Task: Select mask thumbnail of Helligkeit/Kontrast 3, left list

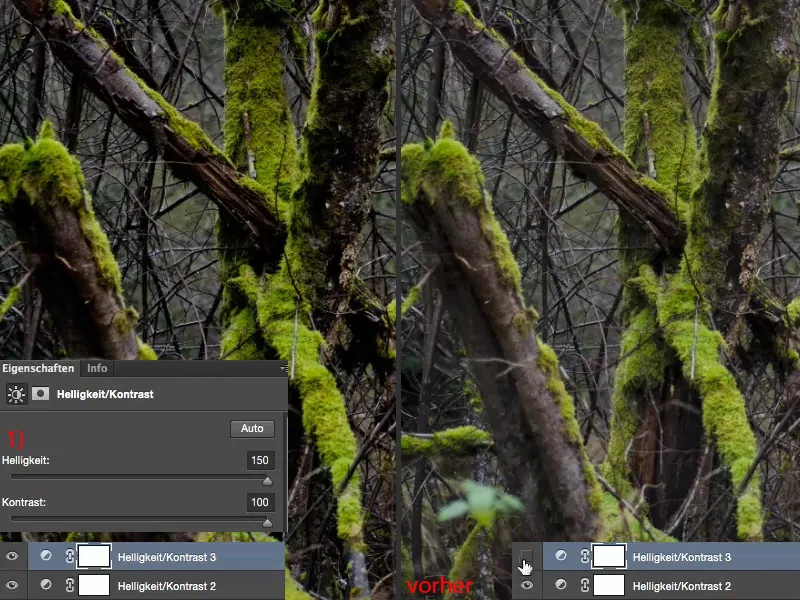Action: tap(94, 556)
